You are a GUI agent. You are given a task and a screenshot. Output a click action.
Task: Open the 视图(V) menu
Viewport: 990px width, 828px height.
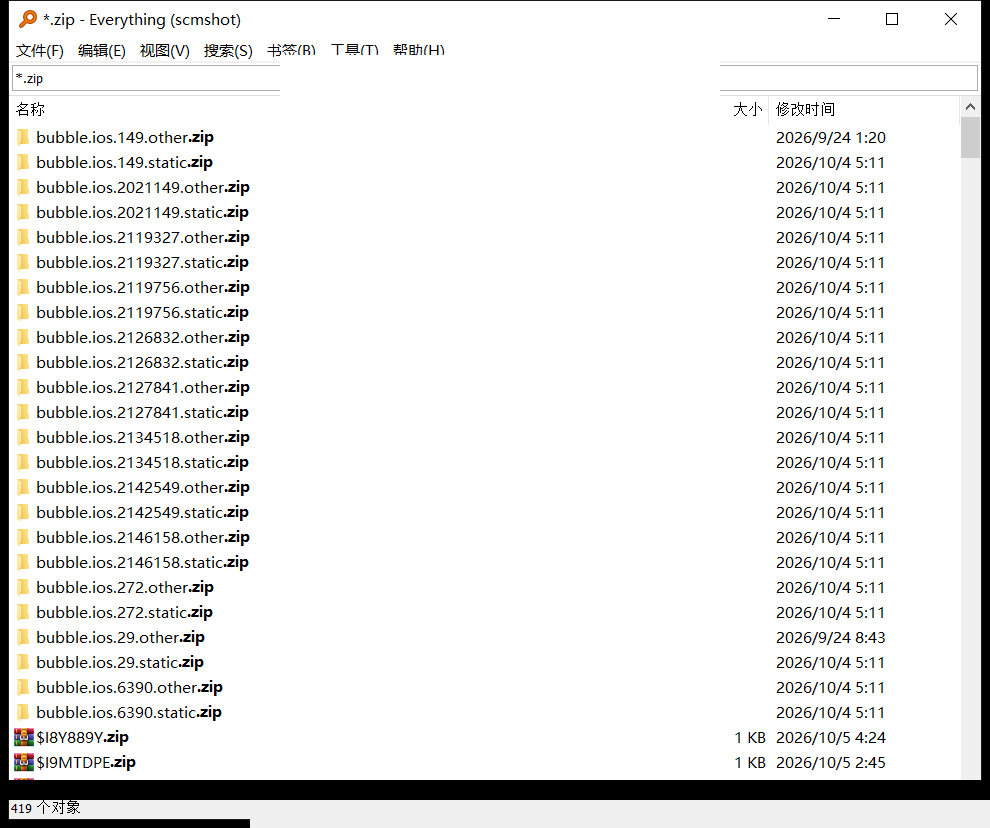click(165, 51)
